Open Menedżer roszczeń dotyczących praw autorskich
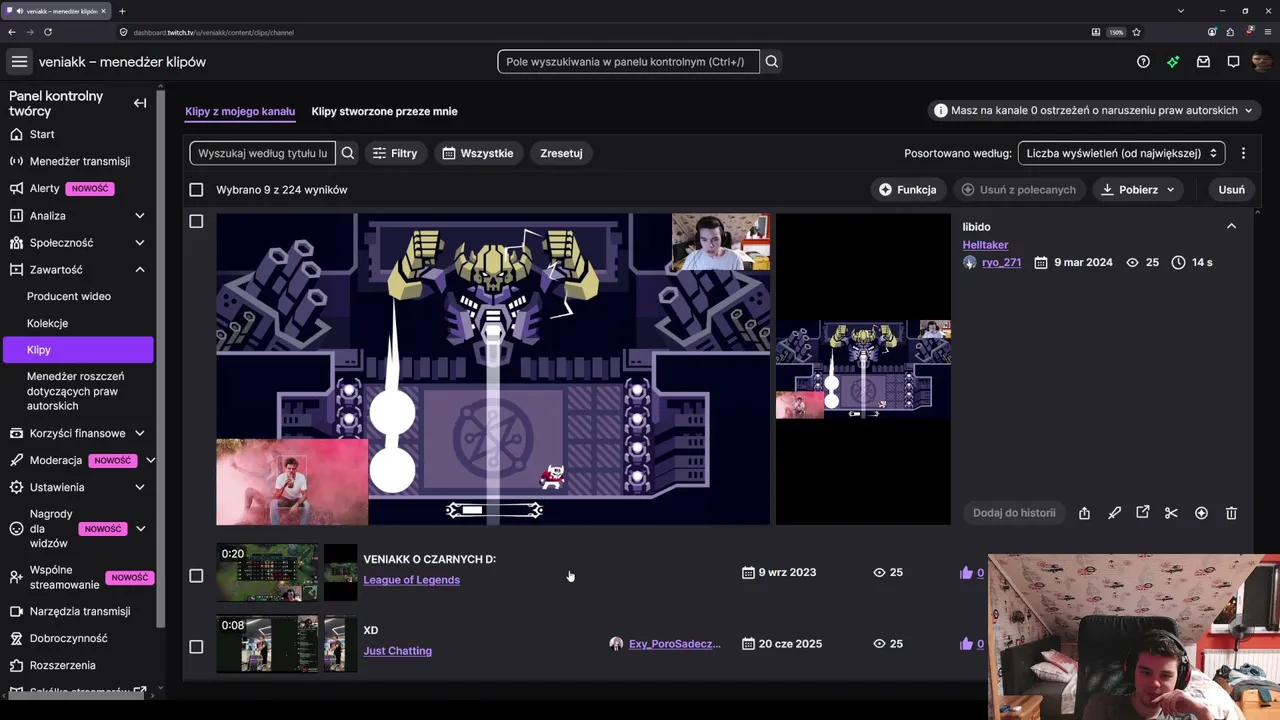This screenshot has width=1280, height=720. tap(76, 391)
